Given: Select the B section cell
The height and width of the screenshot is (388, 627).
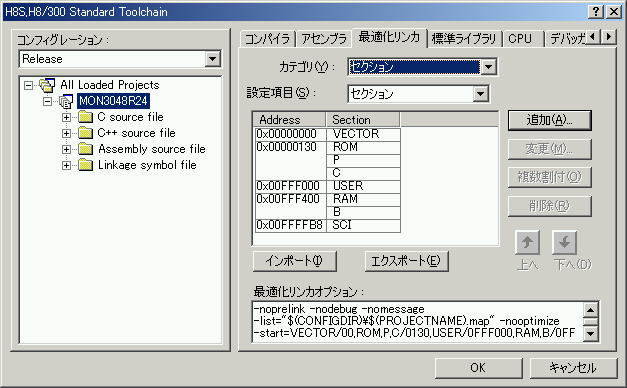Looking at the screenshot, I should pos(363,212).
